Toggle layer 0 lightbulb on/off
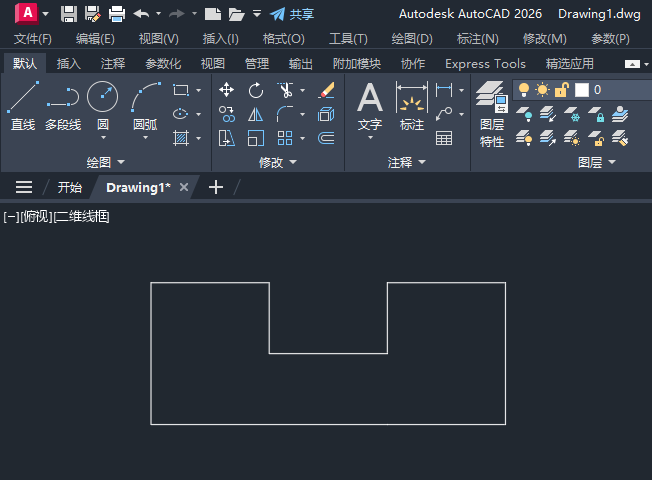The width and height of the screenshot is (652, 480). tap(524, 90)
